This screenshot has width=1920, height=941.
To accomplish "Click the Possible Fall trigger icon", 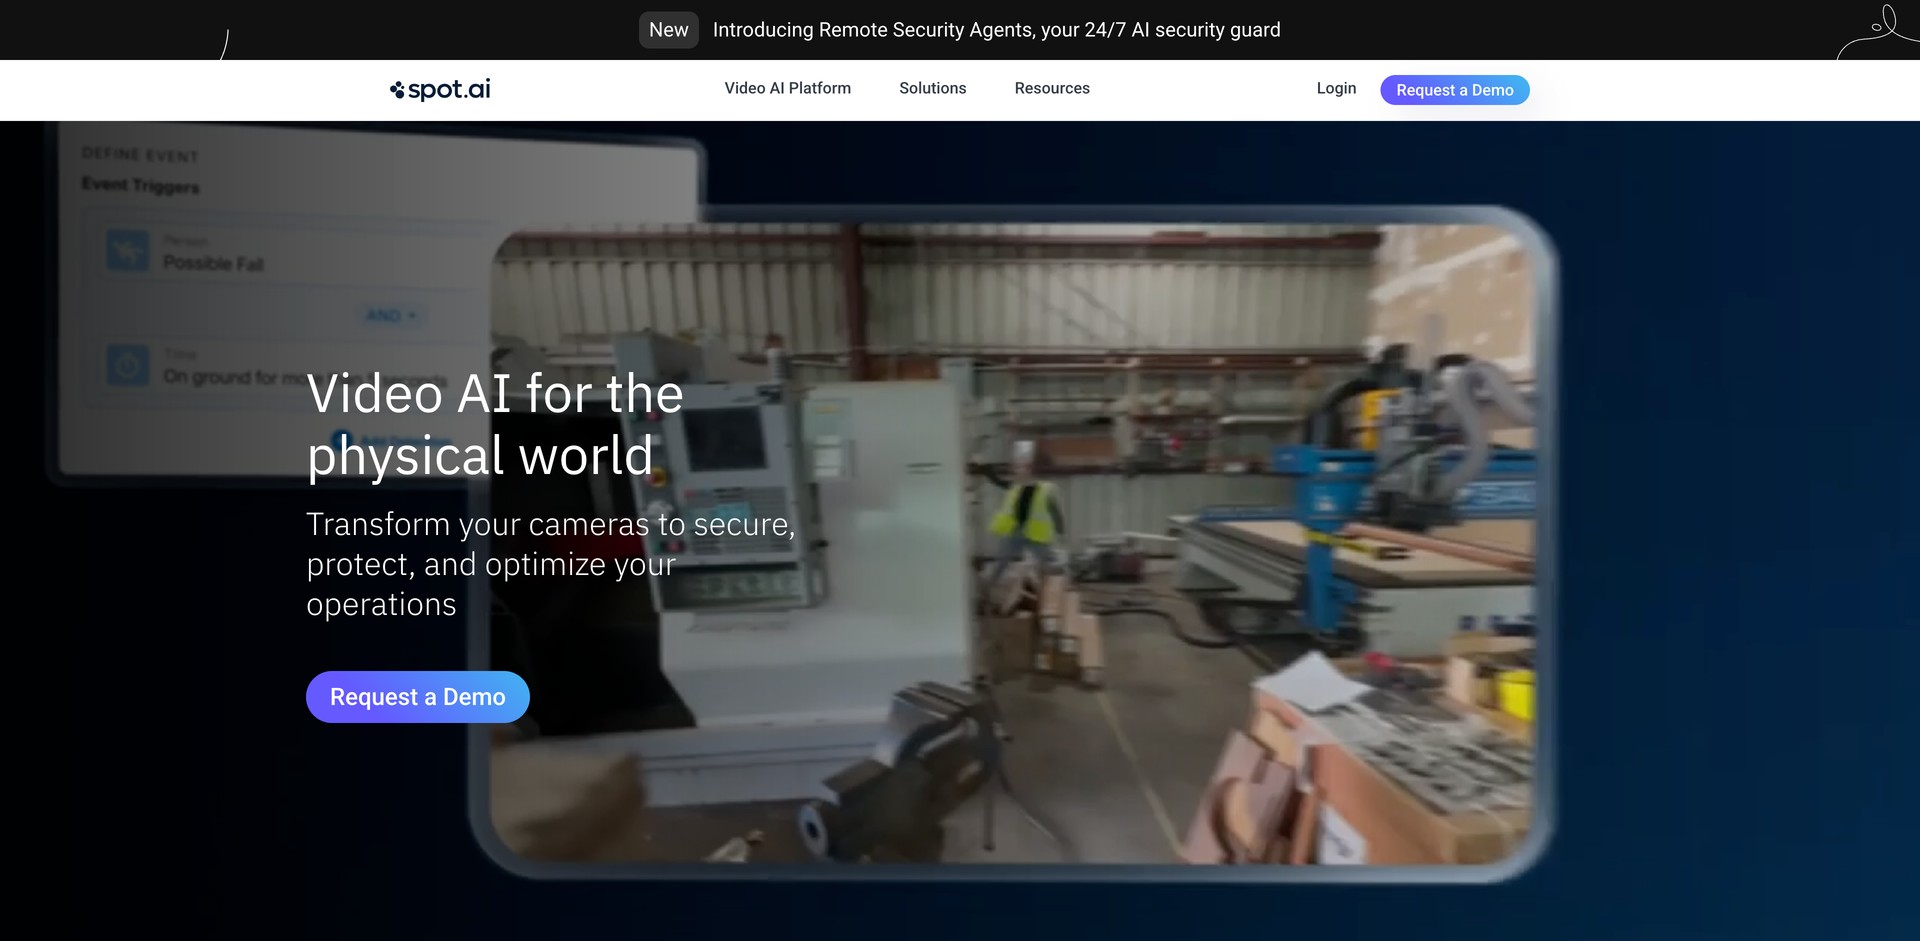I will tap(128, 251).
